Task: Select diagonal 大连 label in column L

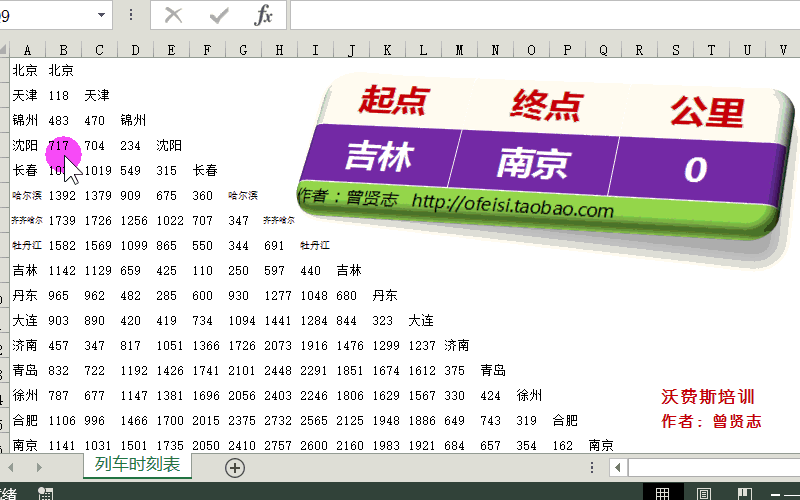Action: (423, 320)
